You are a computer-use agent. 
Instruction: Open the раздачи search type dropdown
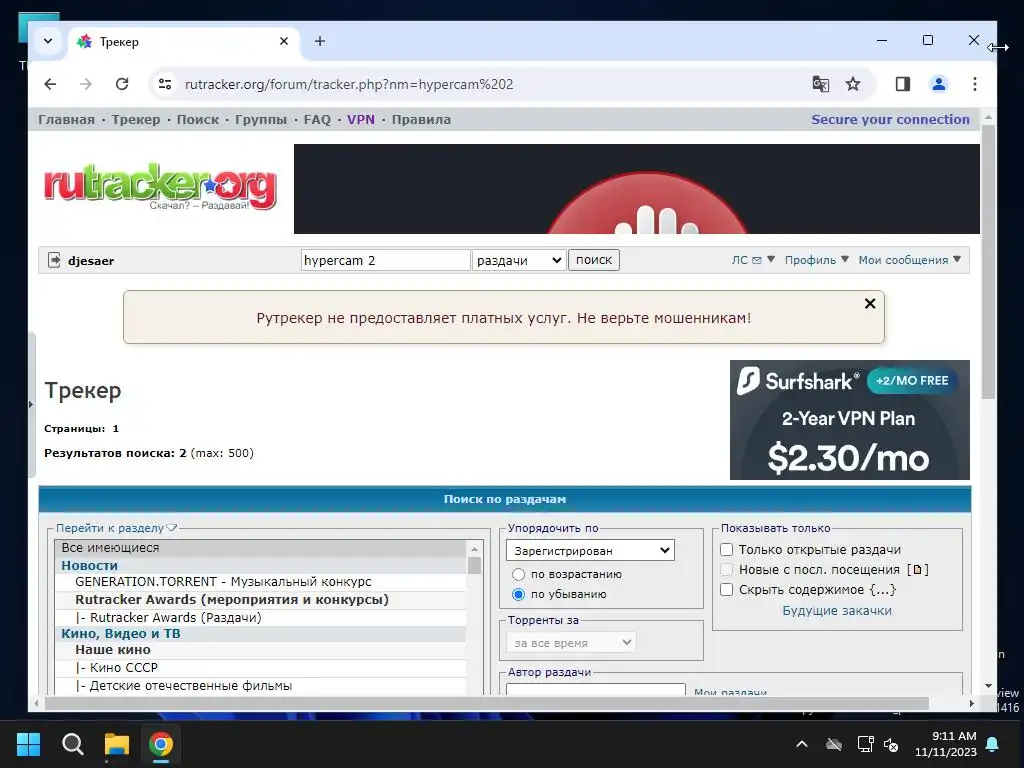point(519,260)
